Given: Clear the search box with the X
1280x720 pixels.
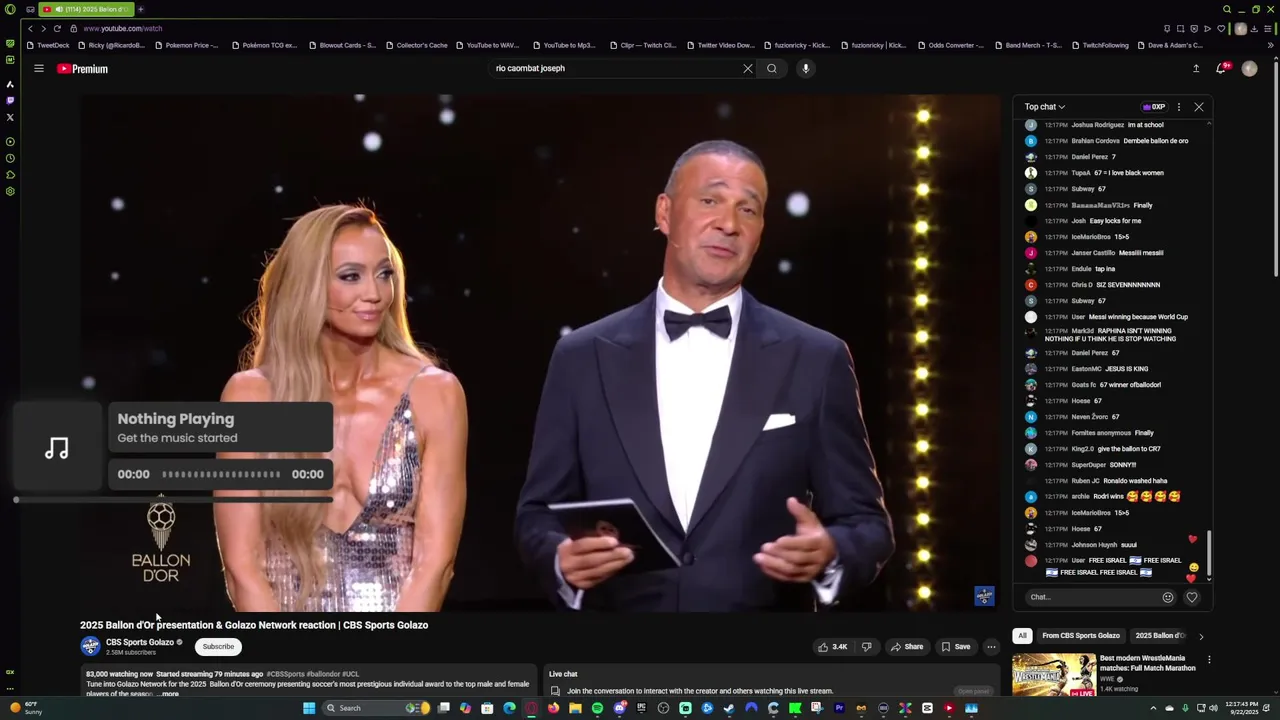Looking at the screenshot, I should pos(747,69).
